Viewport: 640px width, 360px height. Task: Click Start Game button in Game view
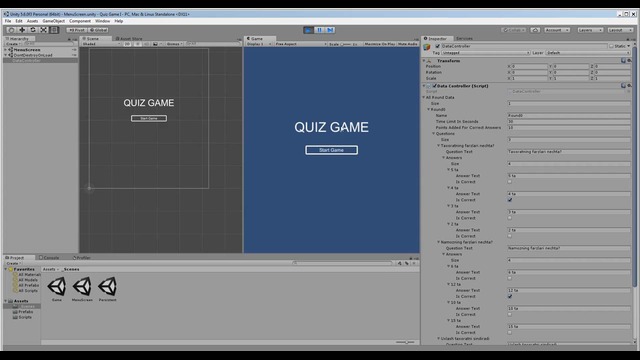(x=331, y=150)
